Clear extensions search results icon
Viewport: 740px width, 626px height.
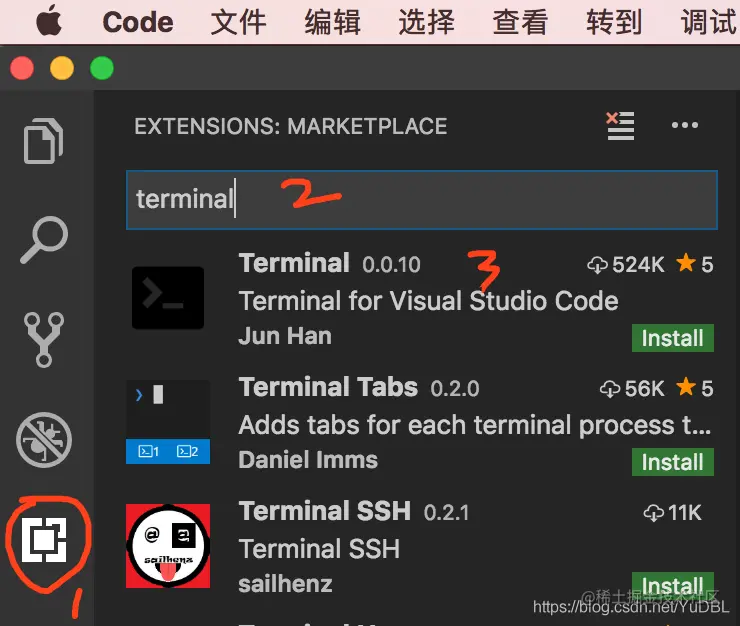tap(620, 126)
